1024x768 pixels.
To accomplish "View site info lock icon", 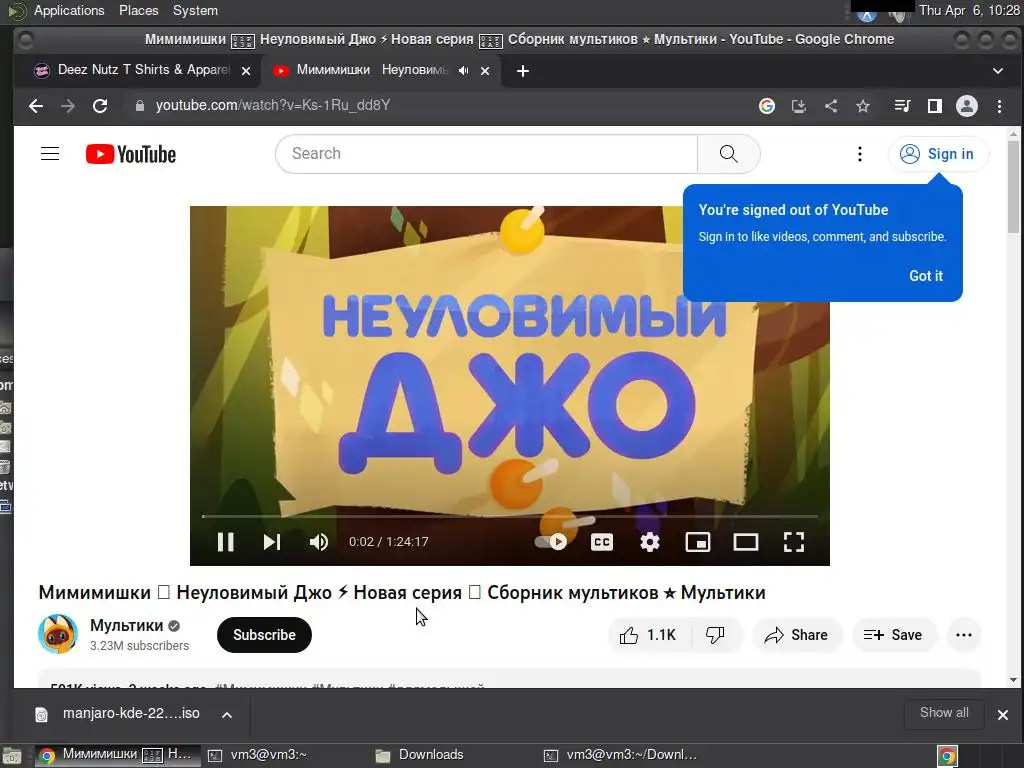I will (x=139, y=106).
